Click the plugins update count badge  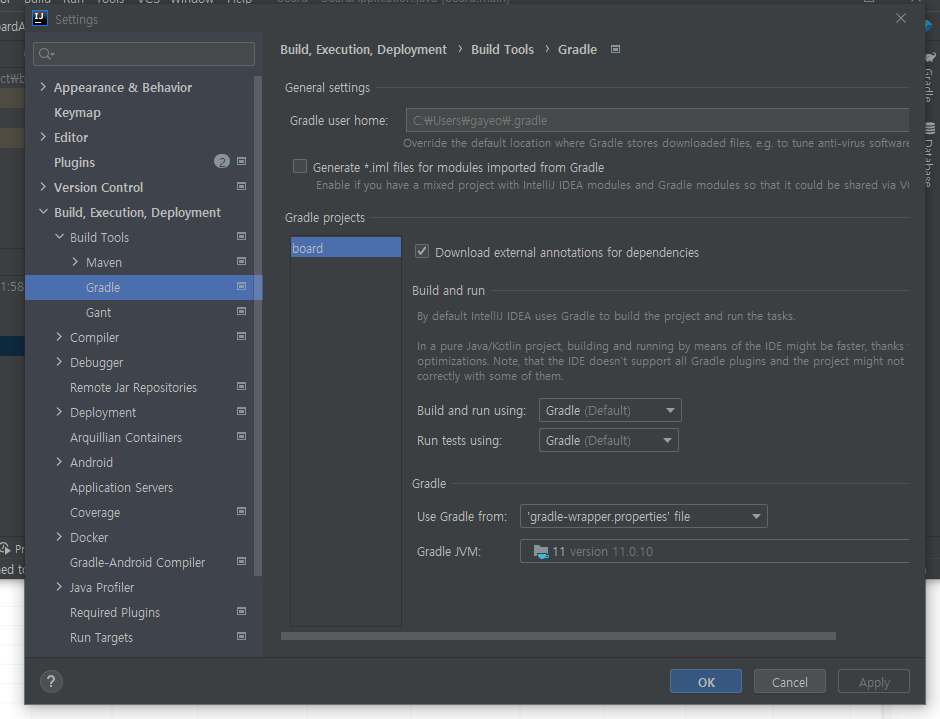pyautogui.click(x=222, y=161)
